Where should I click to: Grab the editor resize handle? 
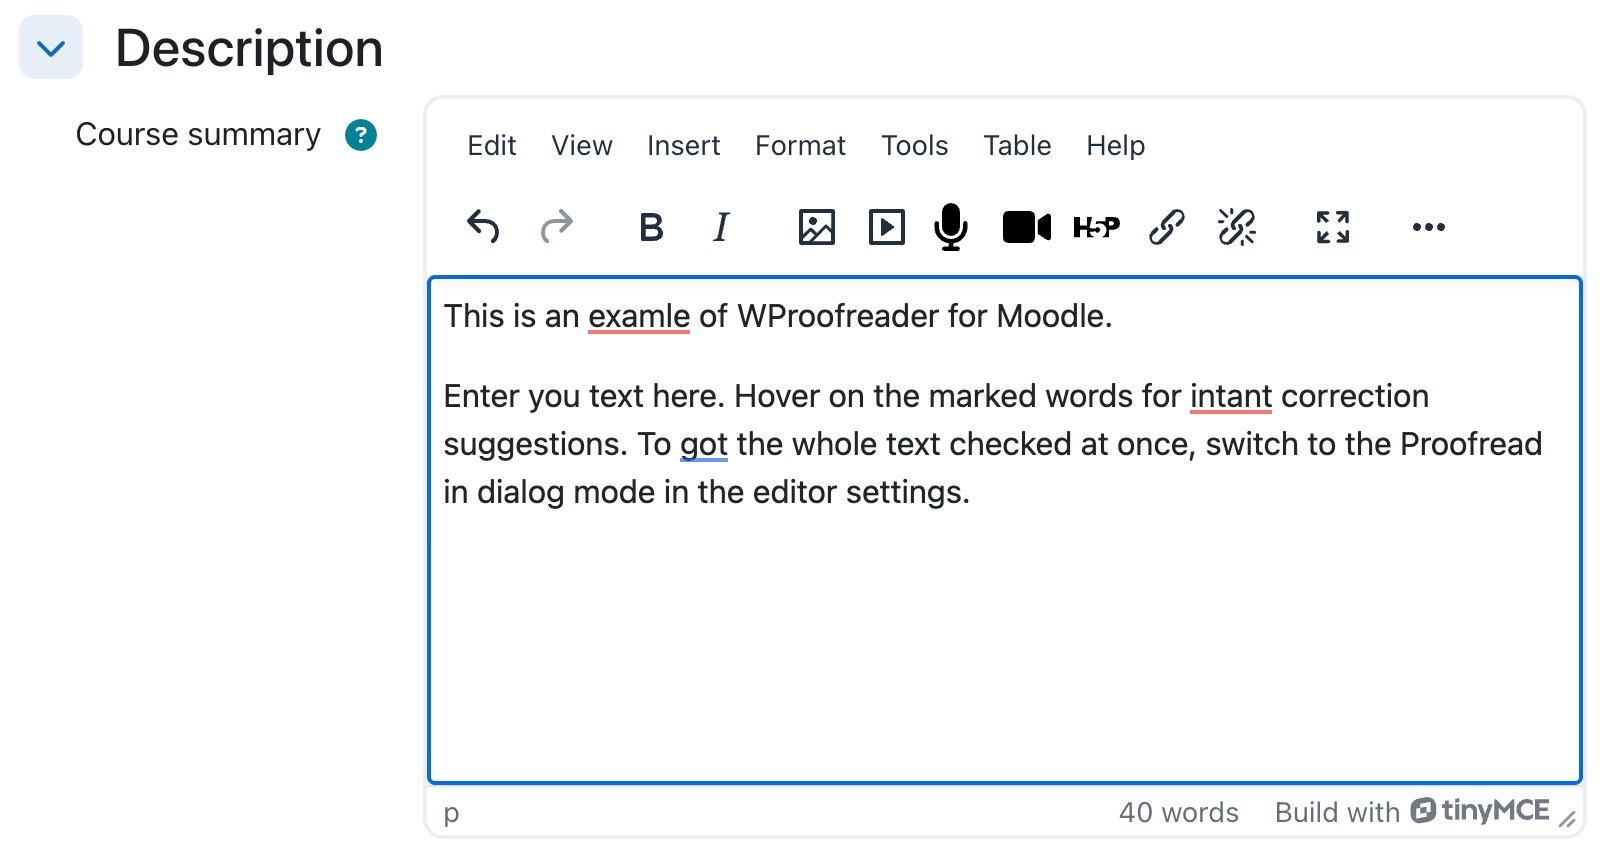[x=1567, y=820]
